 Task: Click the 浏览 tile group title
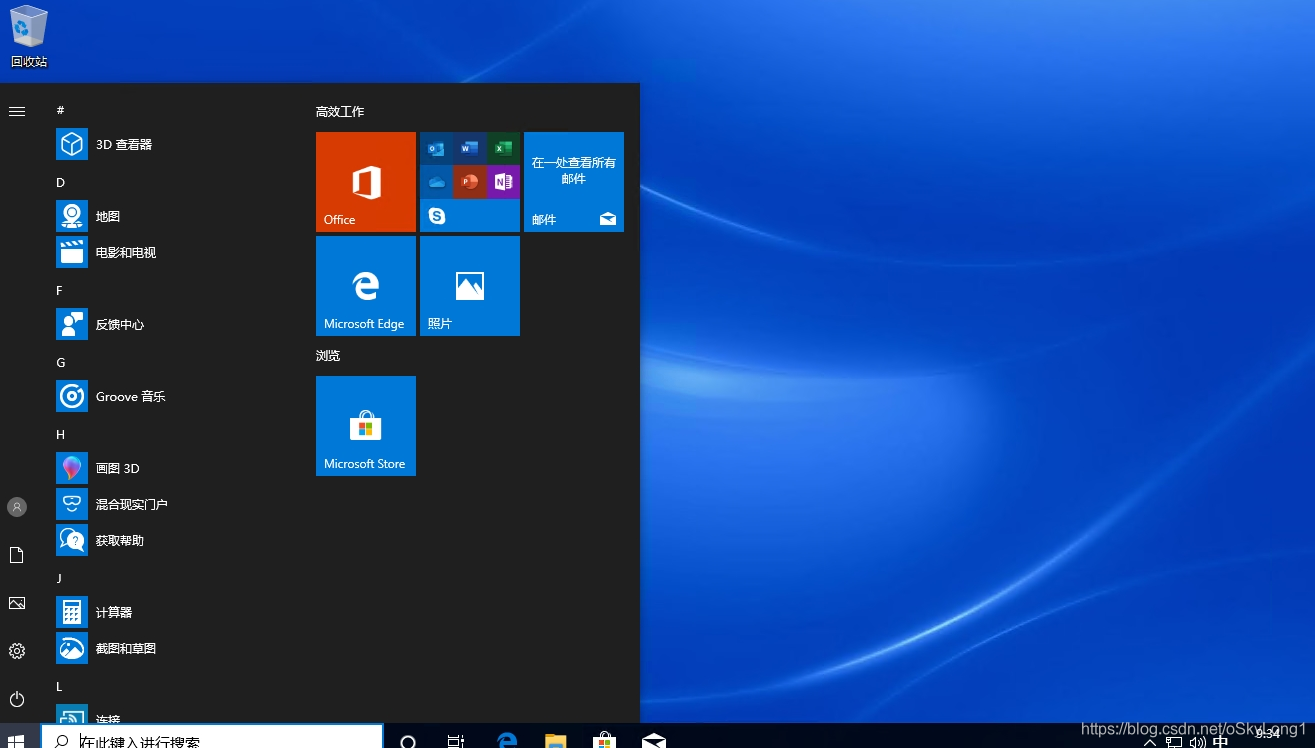328,356
